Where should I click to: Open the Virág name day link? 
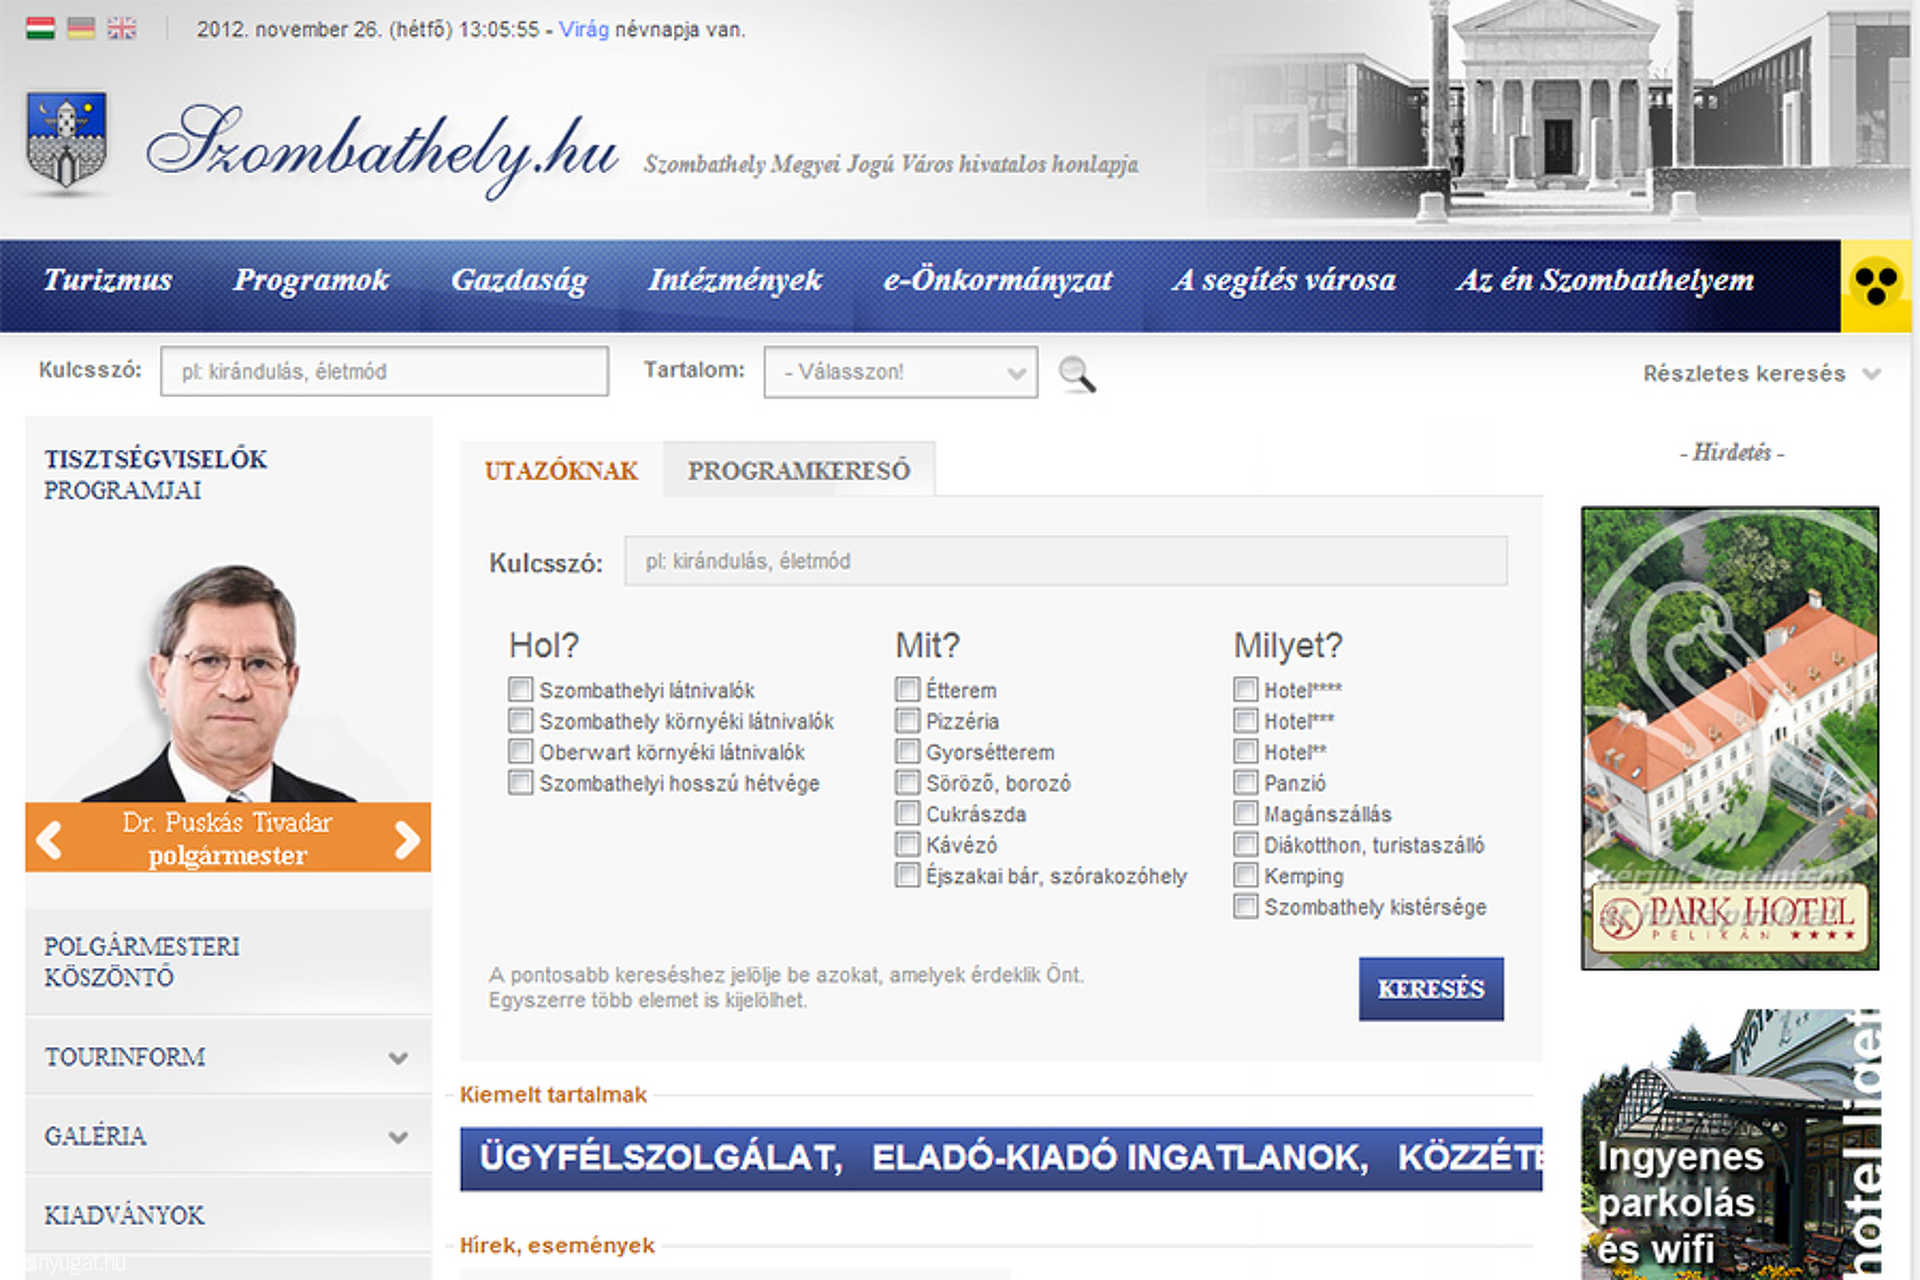pyautogui.click(x=584, y=29)
